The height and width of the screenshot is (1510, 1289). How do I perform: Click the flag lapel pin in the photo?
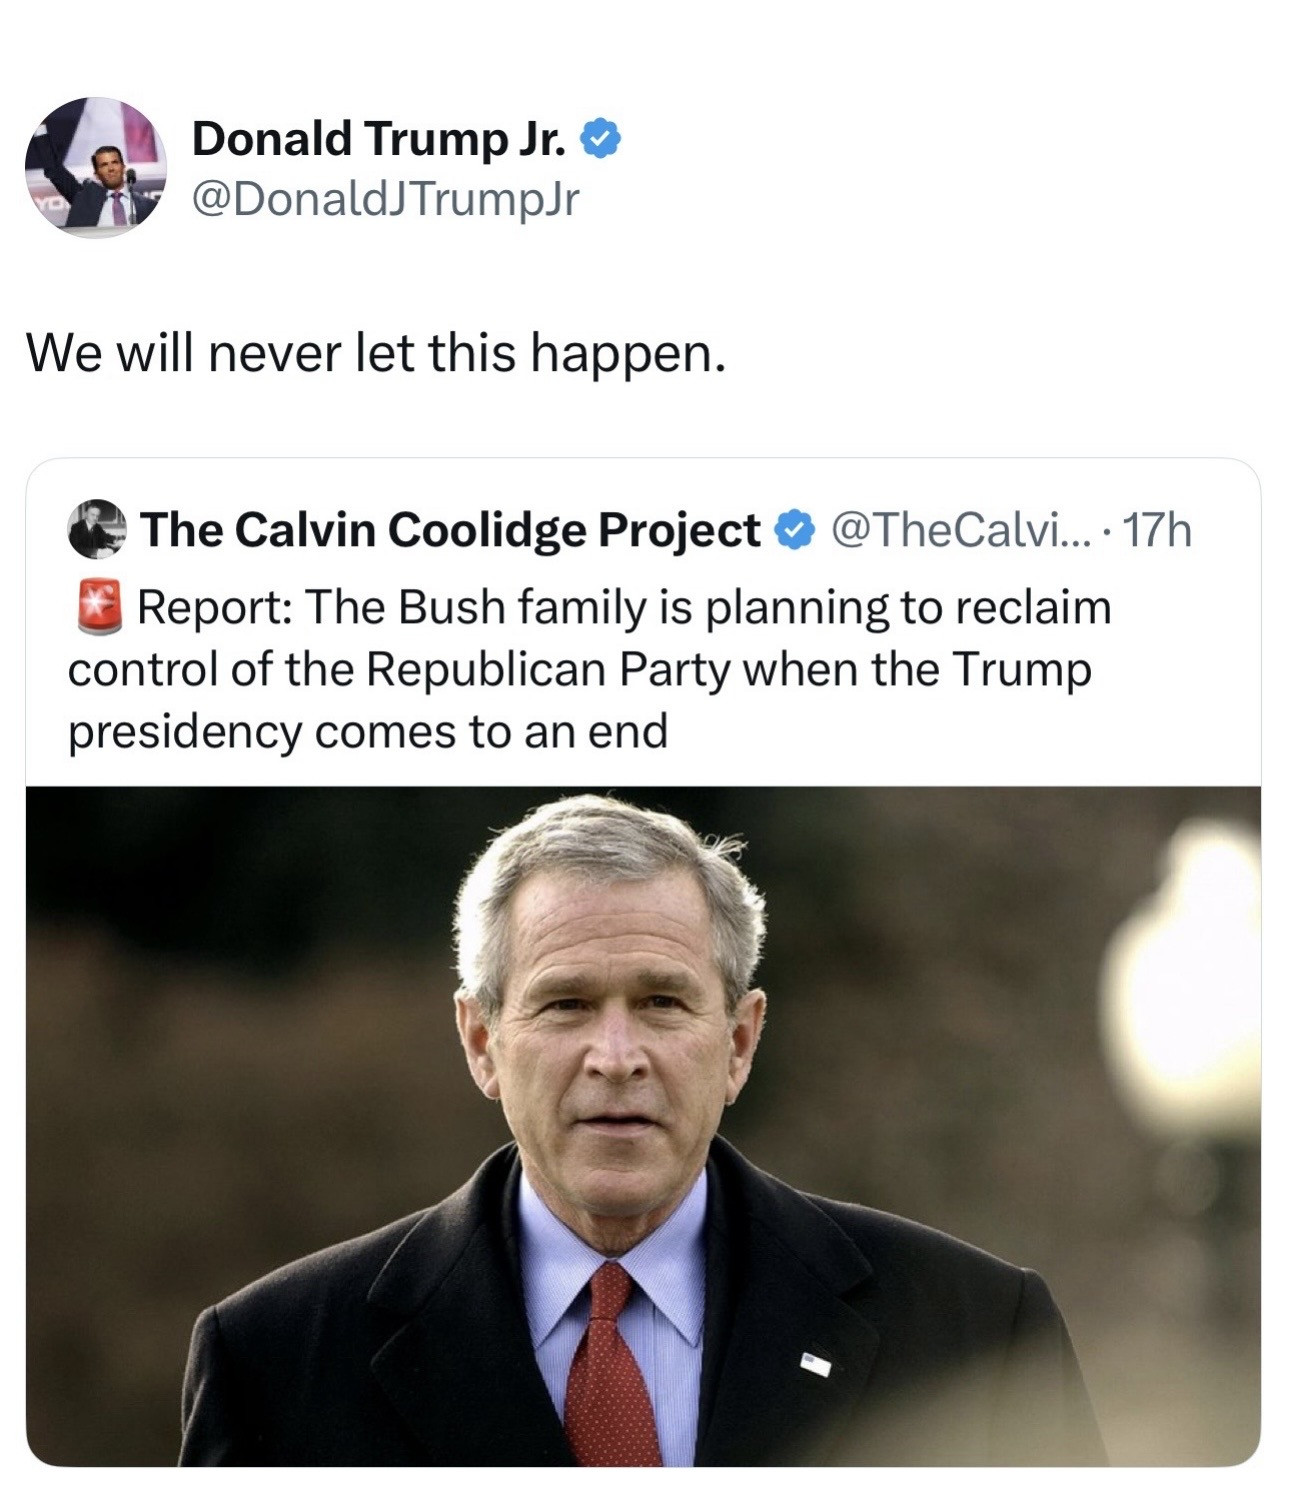pos(815,1362)
